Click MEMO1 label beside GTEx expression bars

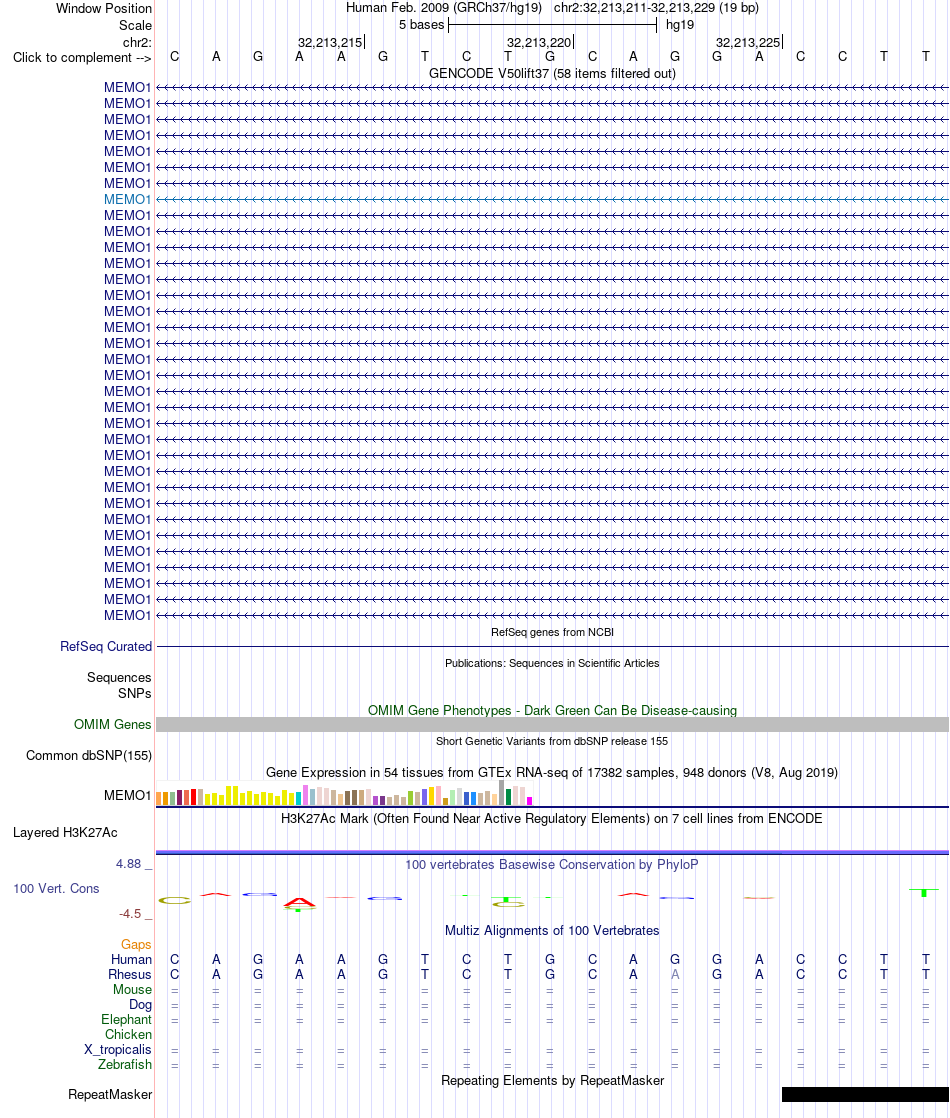(x=128, y=796)
